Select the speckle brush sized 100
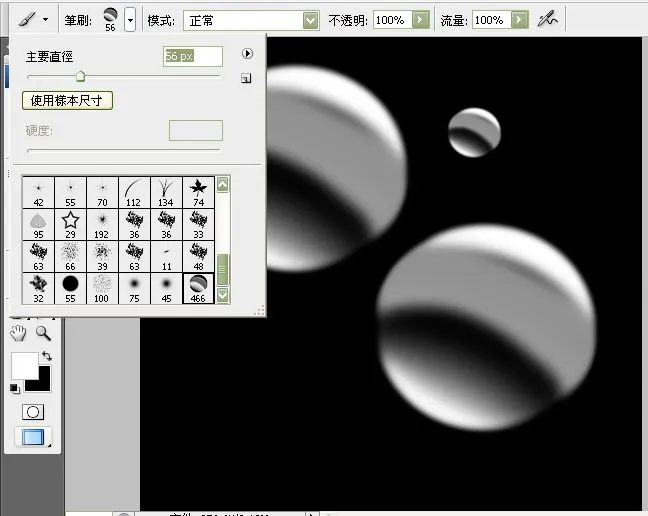The image size is (648, 516). click(x=102, y=288)
